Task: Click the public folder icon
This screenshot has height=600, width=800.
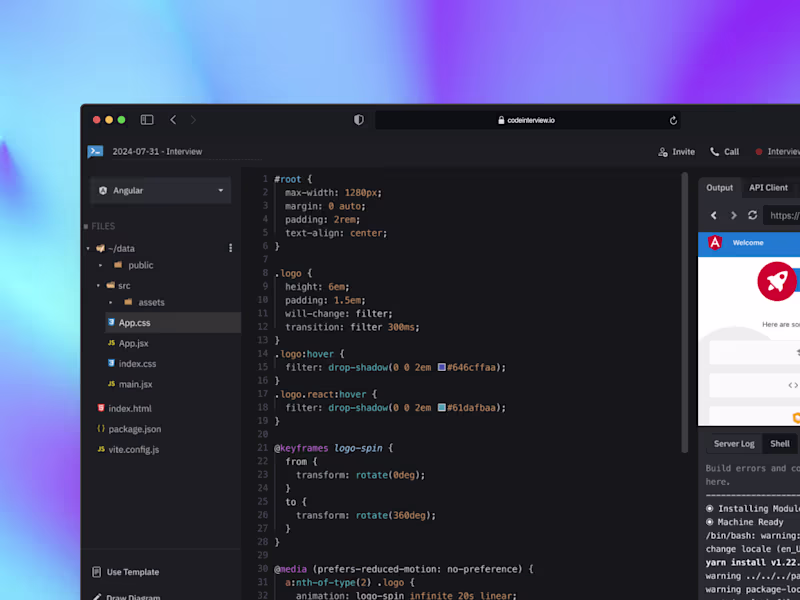Action: pyautogui.click(x=118, y=265)
